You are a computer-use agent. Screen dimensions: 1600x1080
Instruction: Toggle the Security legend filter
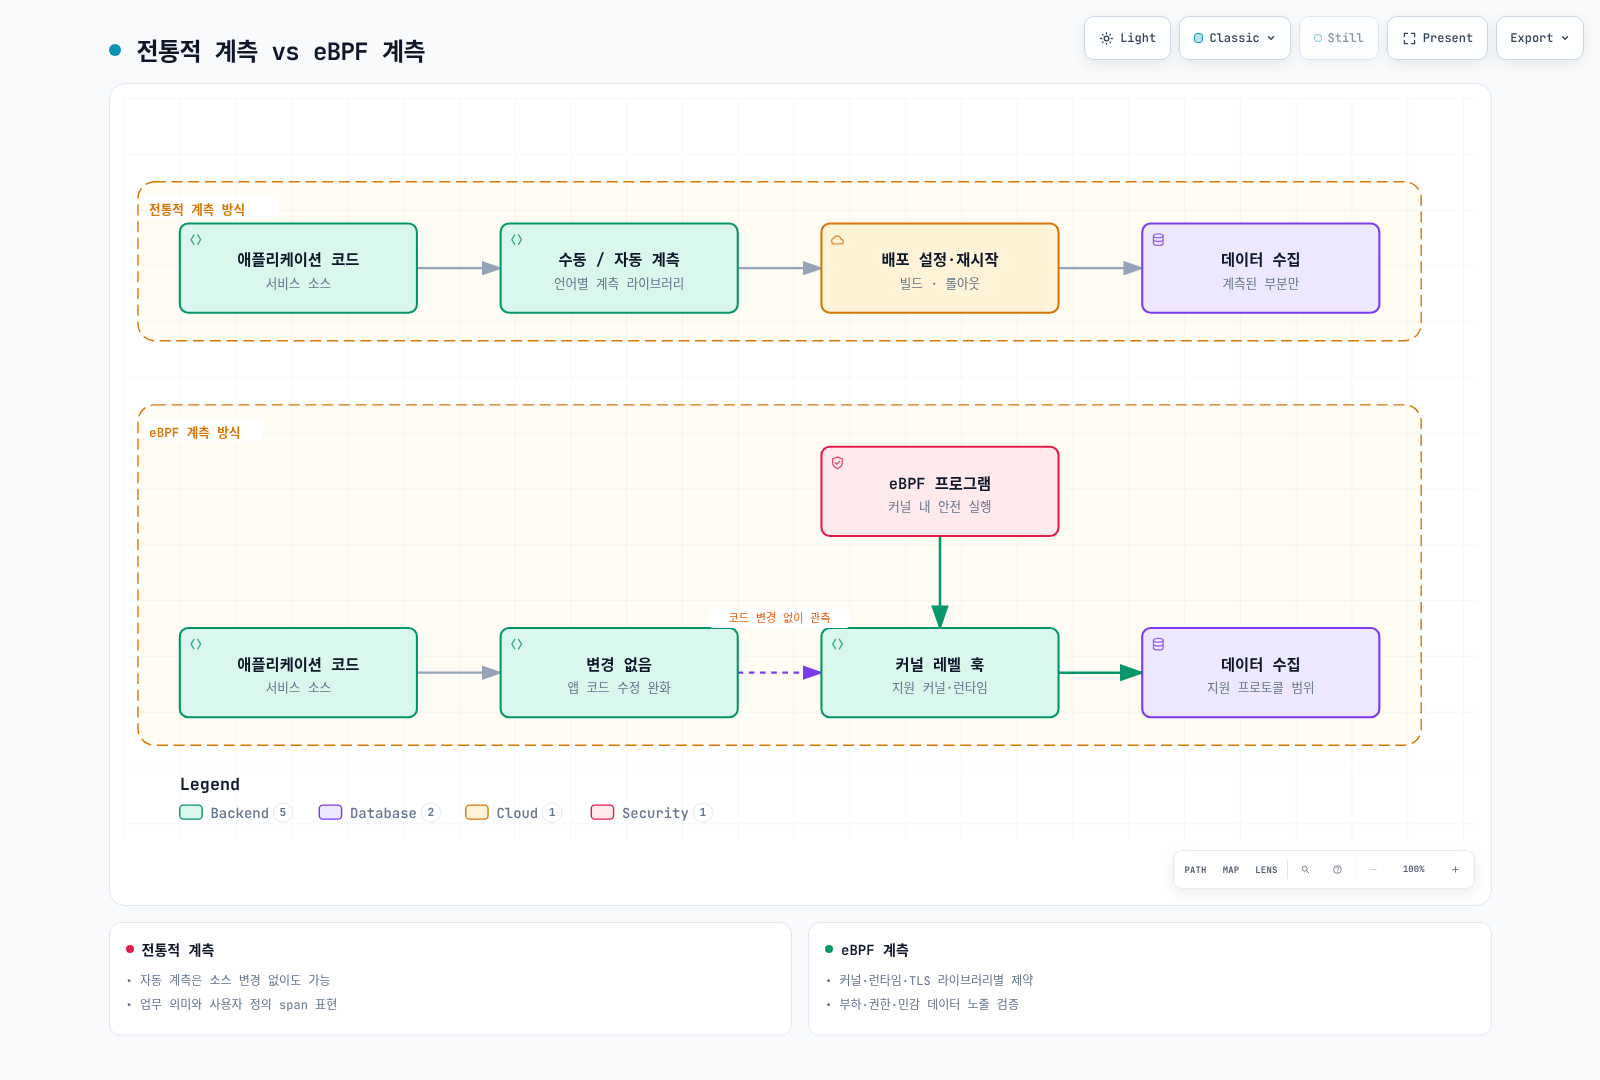(651, 813)
